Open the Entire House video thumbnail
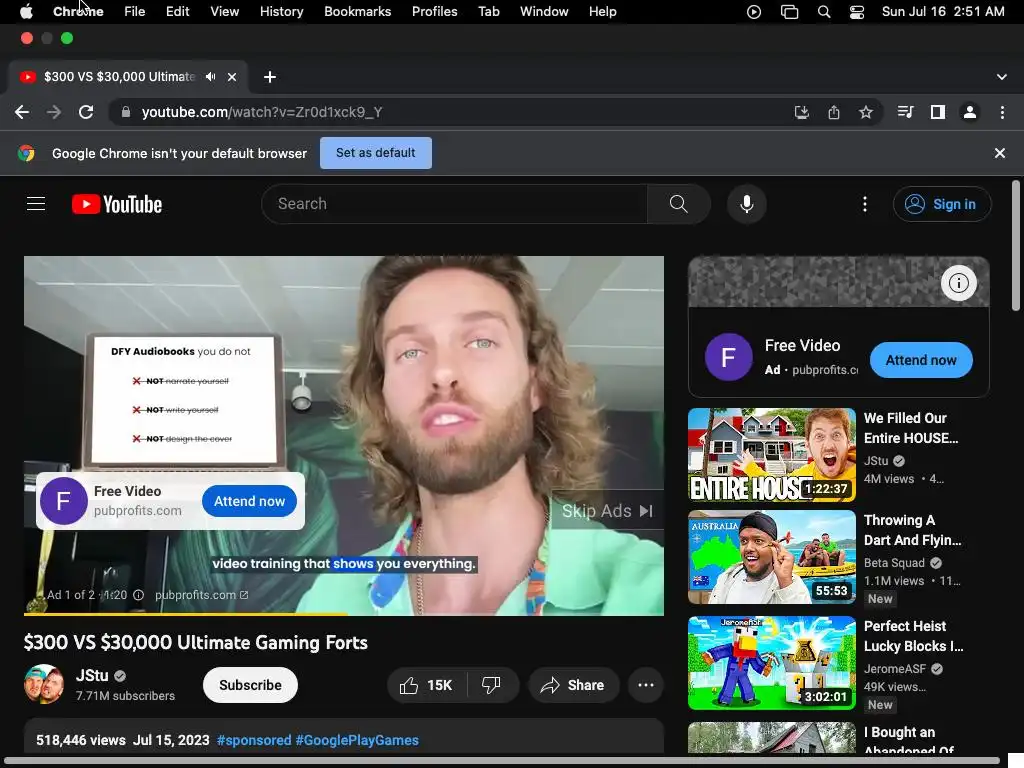This screenshot has height=768, width=1024. (x=772, y=455)
